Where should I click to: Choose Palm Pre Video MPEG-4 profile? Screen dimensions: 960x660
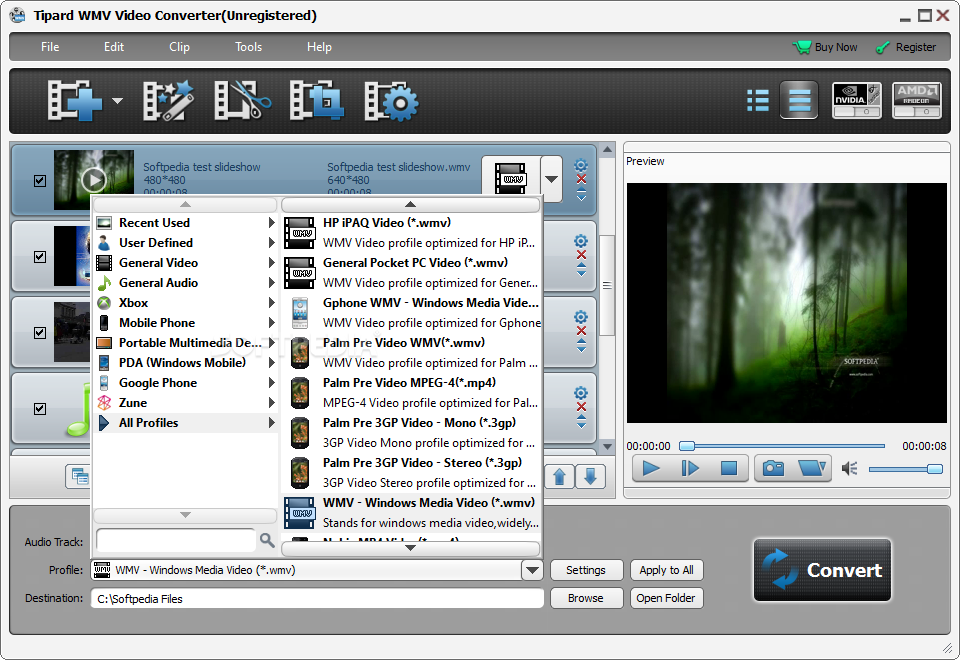coord(411,392)
